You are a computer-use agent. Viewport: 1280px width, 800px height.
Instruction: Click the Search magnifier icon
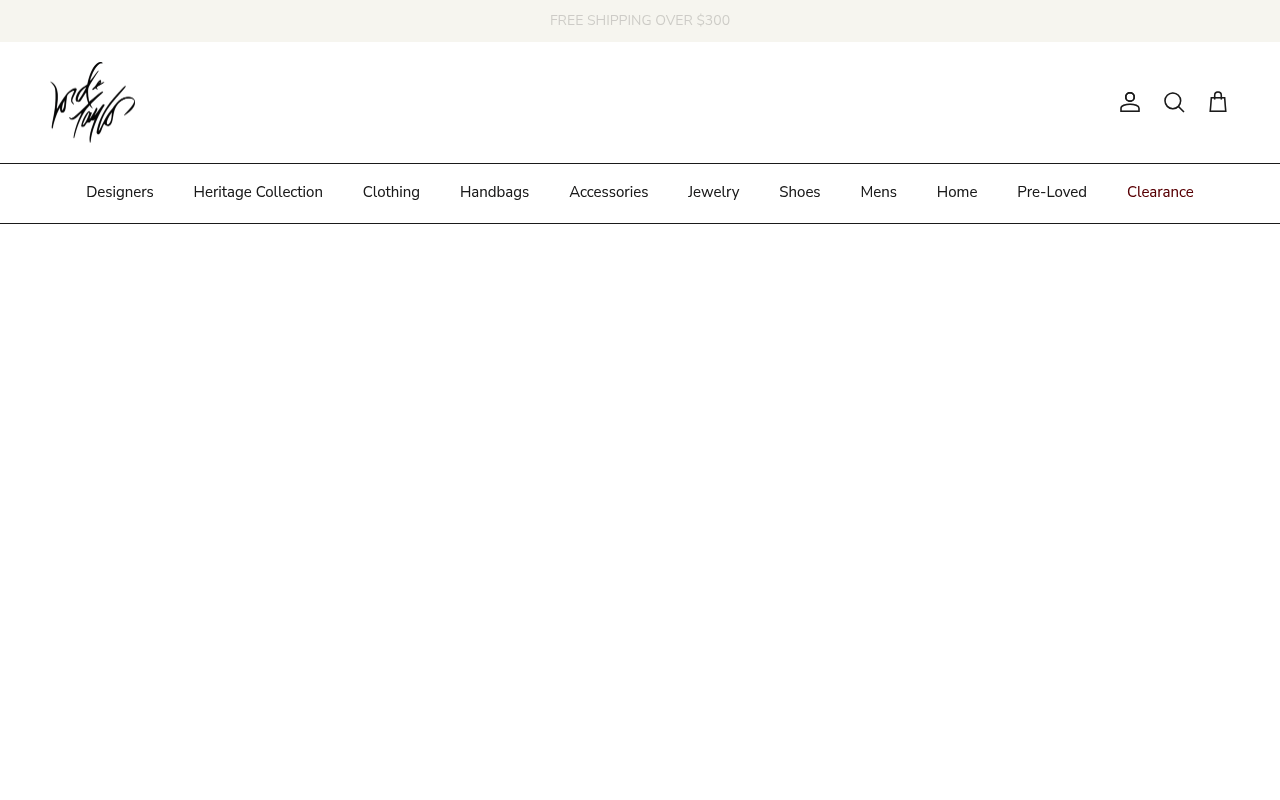[1174, 102]
